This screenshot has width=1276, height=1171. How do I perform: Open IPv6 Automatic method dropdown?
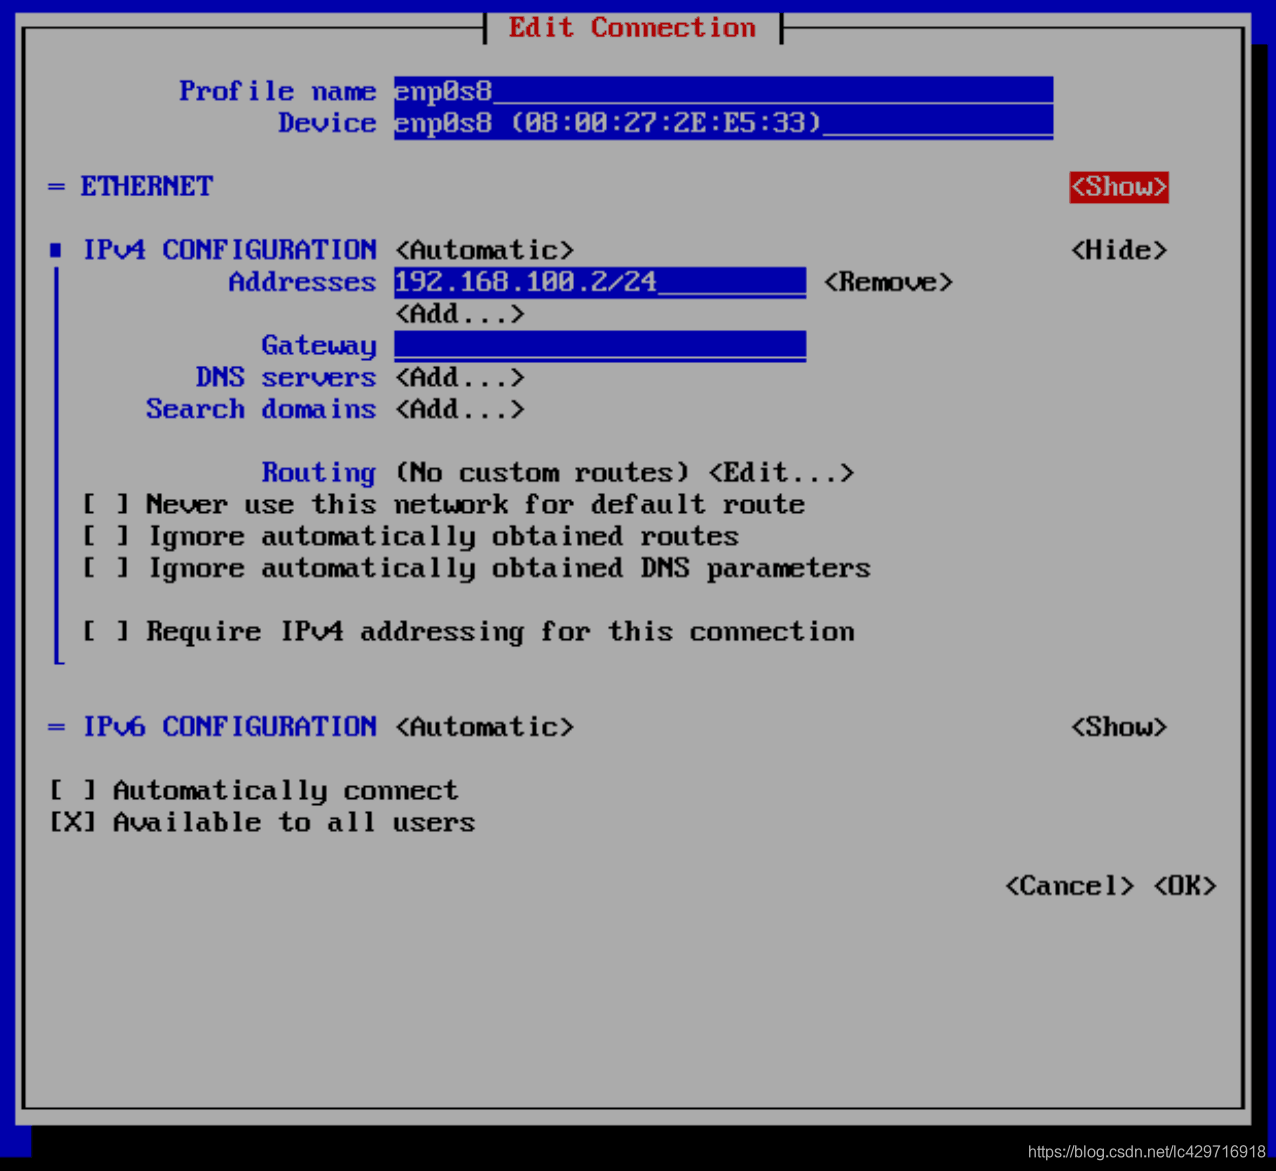click(x=485, y=727)
